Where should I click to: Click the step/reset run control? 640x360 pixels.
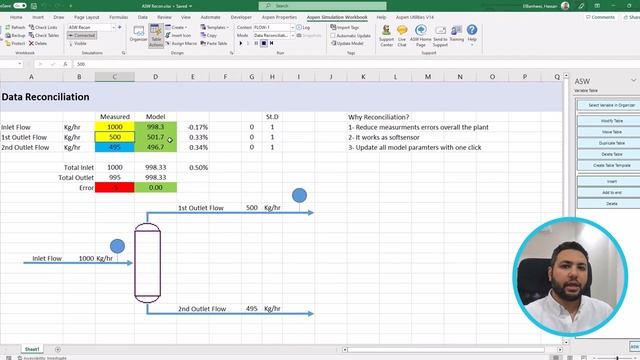271,43
